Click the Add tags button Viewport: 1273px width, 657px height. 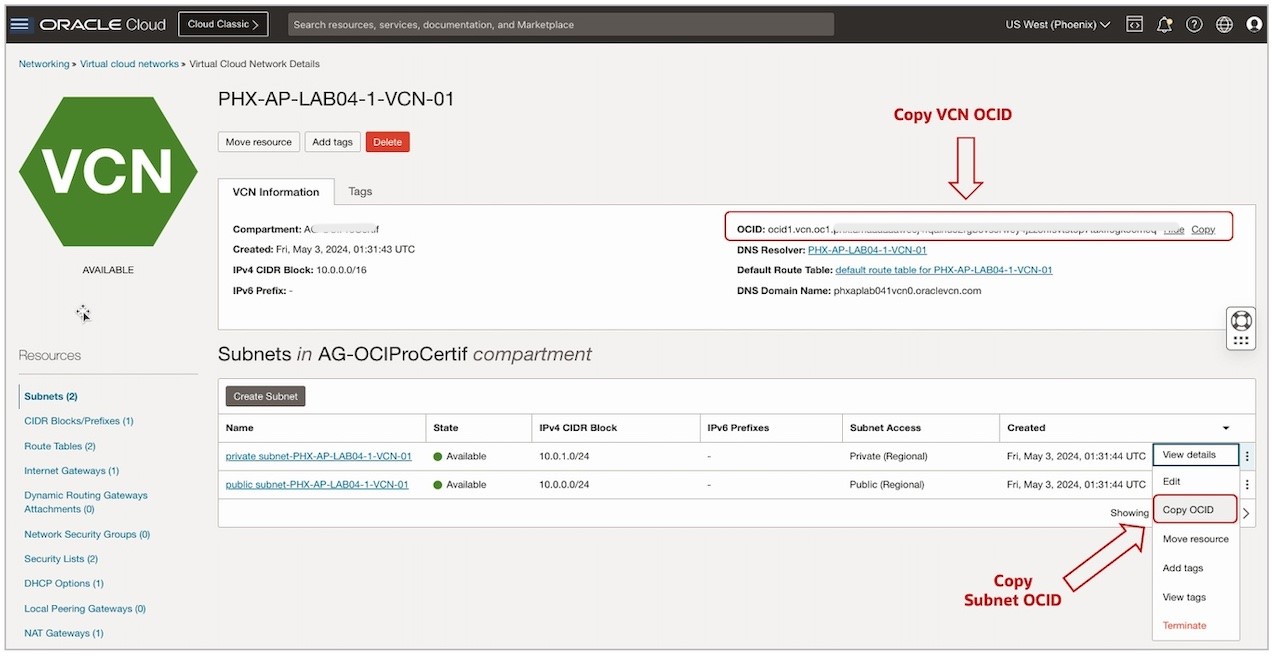click(333, 142)
